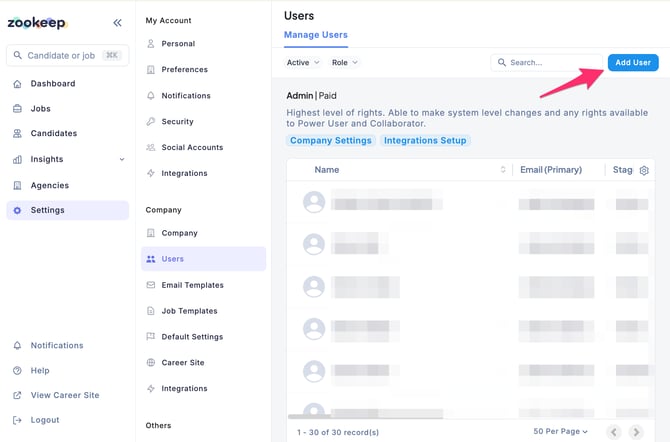Go to Candidates in the sidebar
670x442 pixels.
53,134
